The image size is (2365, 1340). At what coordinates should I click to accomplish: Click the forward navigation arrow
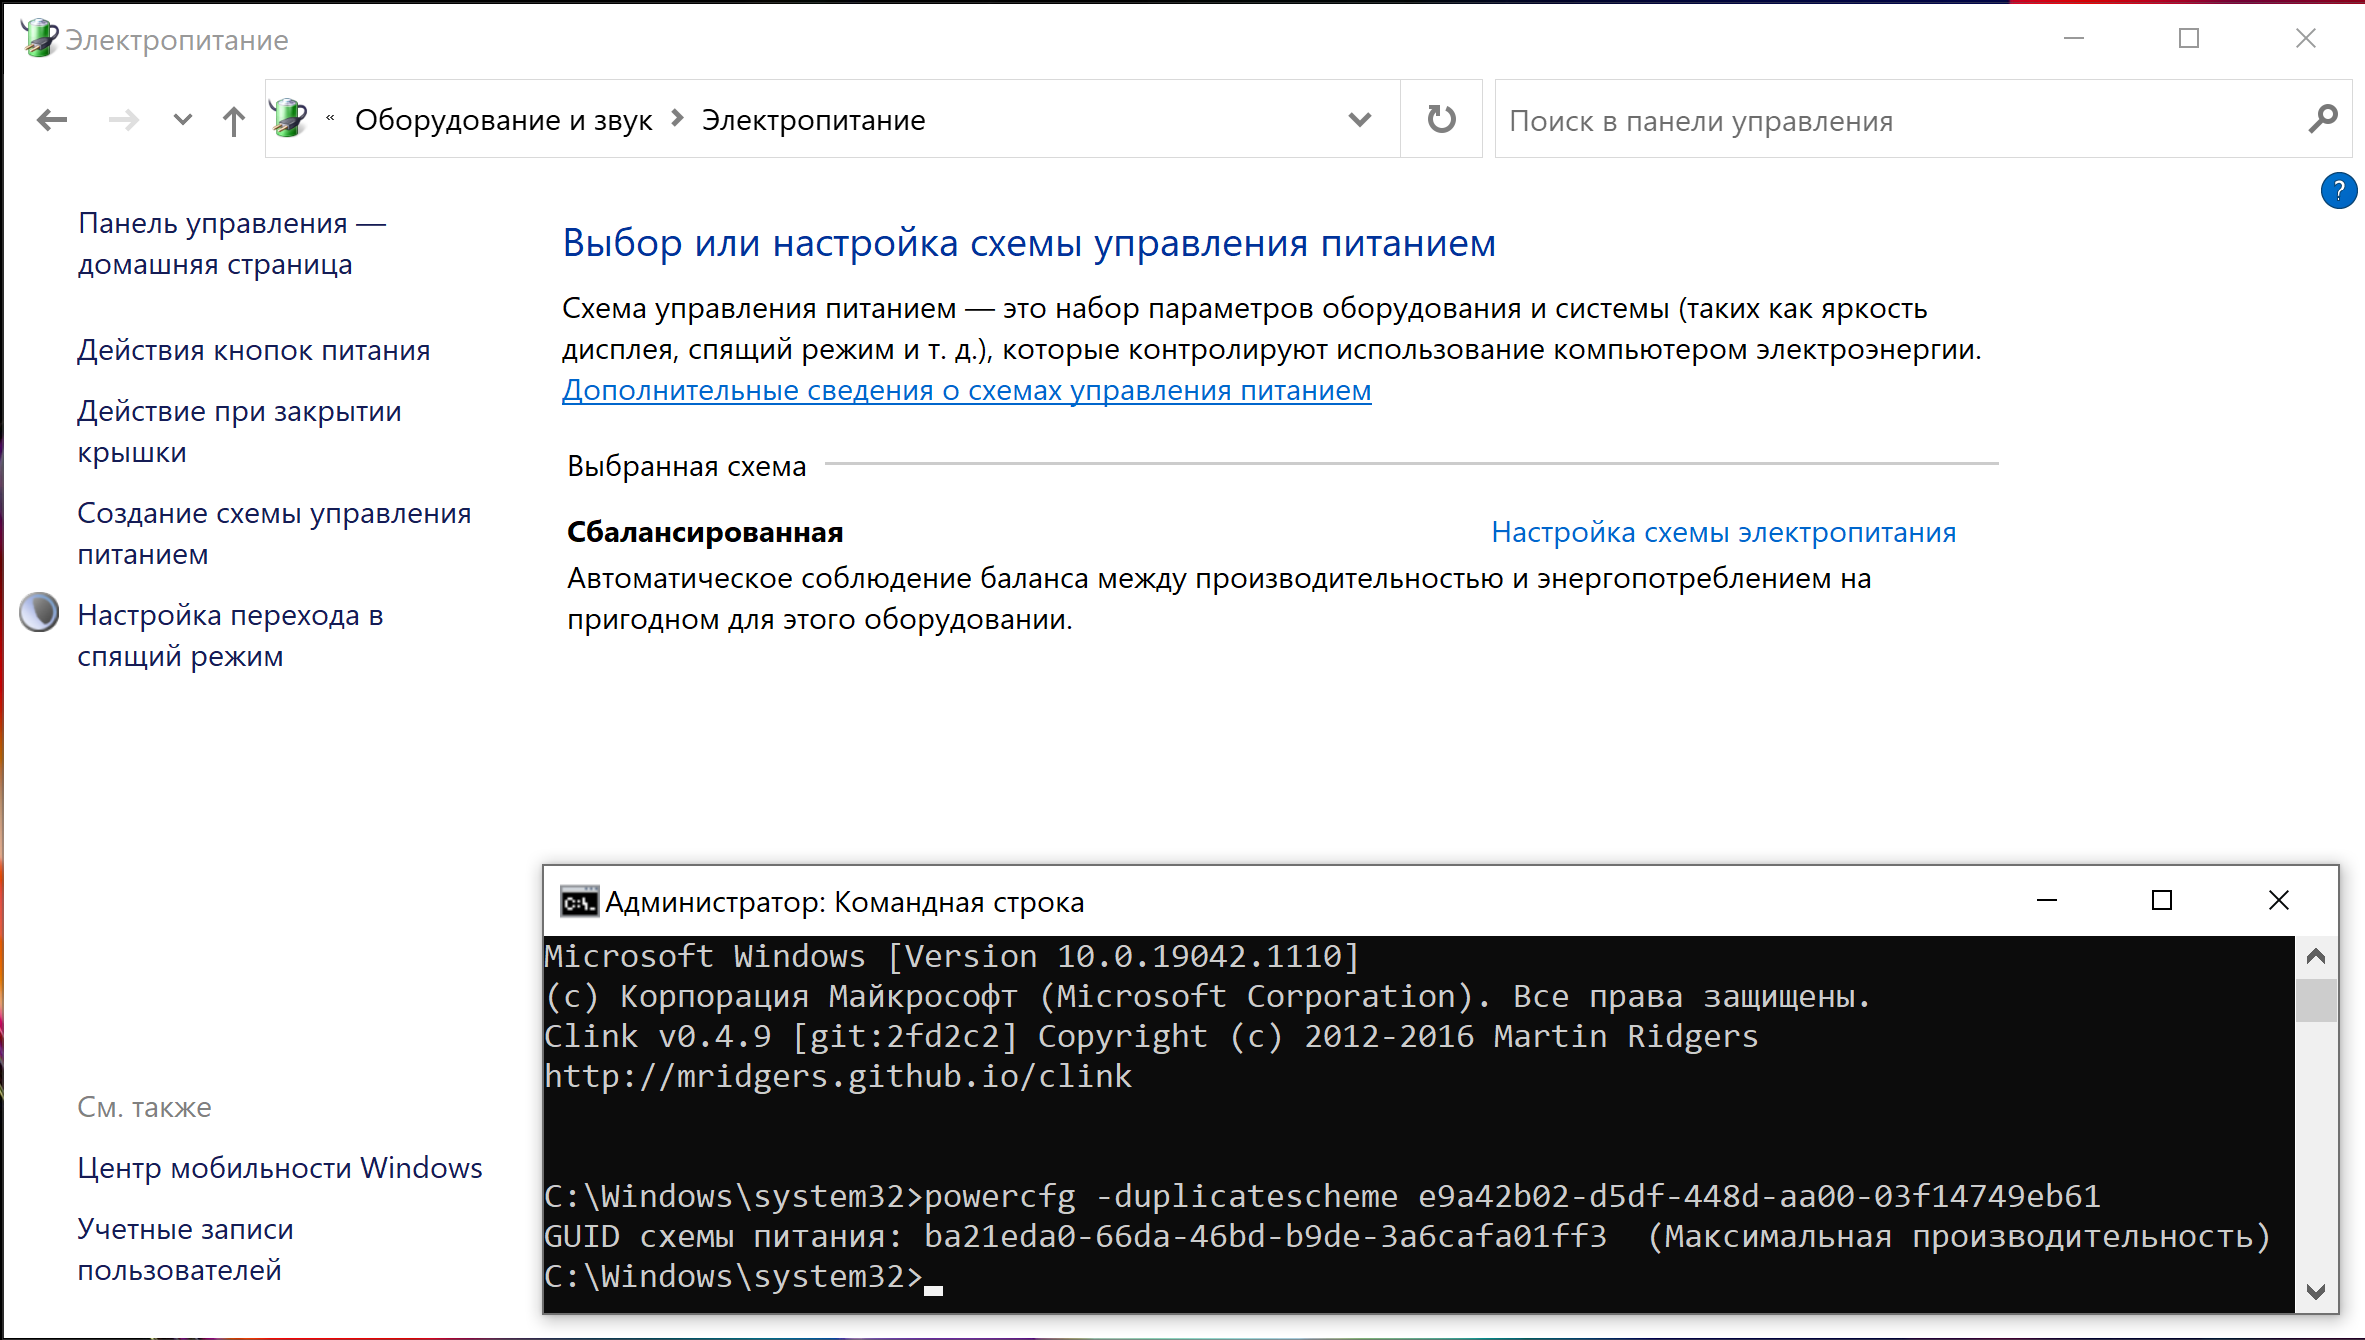[124, 120]
